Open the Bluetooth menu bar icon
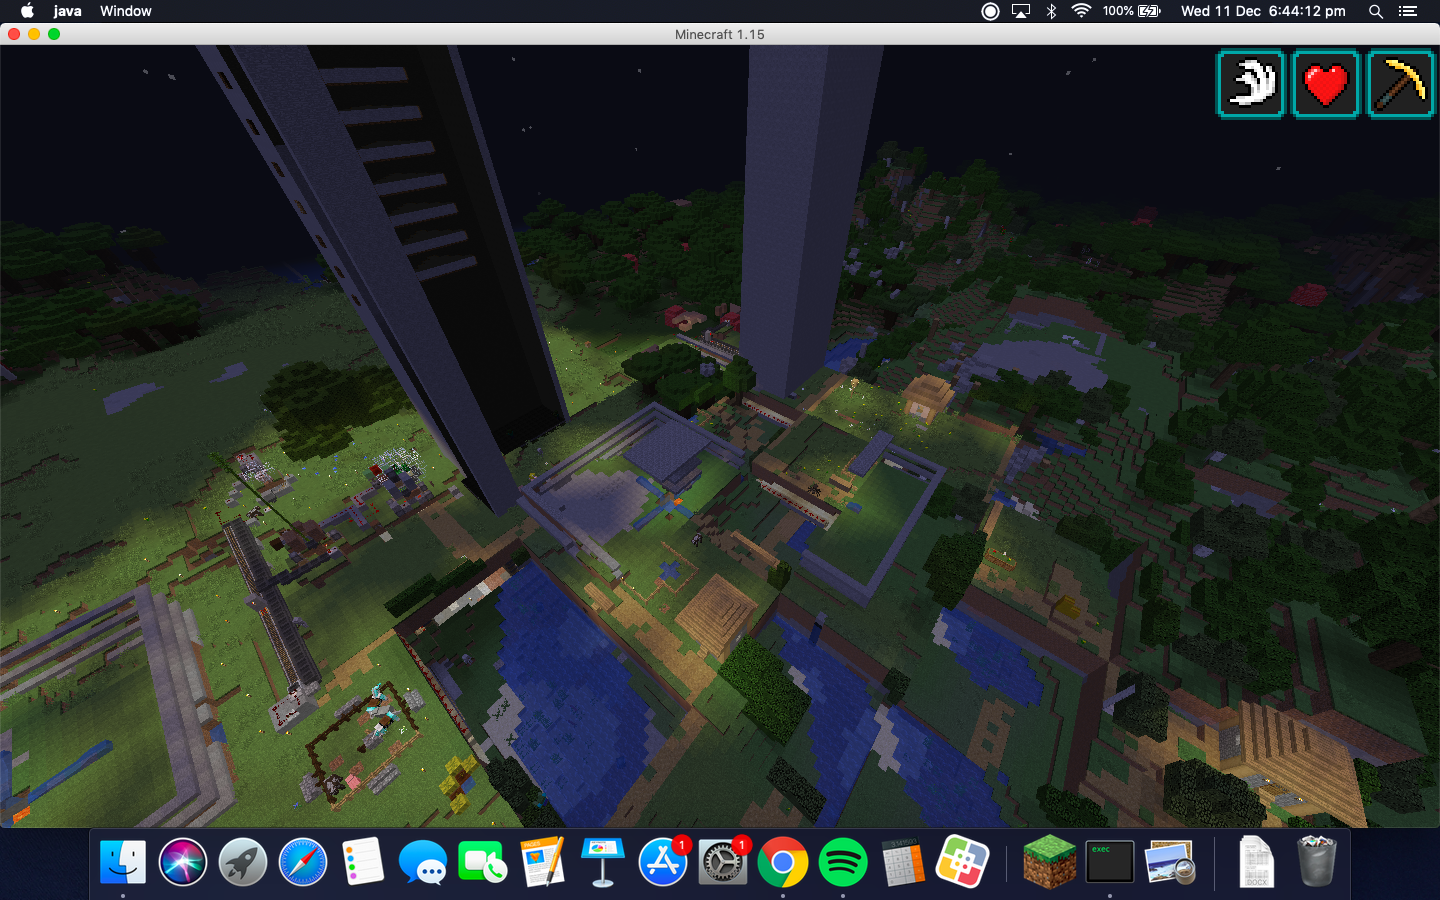This screenshot has height=900, width=1440. pos(1051,11)
